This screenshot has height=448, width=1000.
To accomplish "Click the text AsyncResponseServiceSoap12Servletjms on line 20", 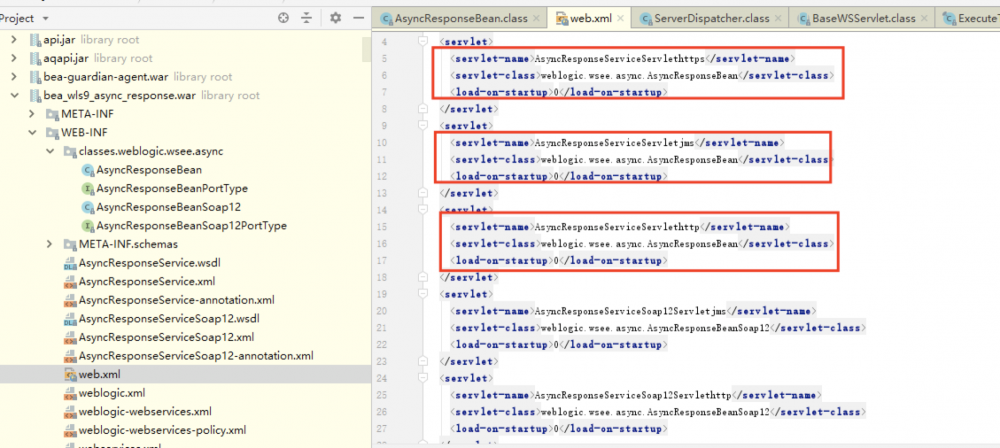I will 630,311.
